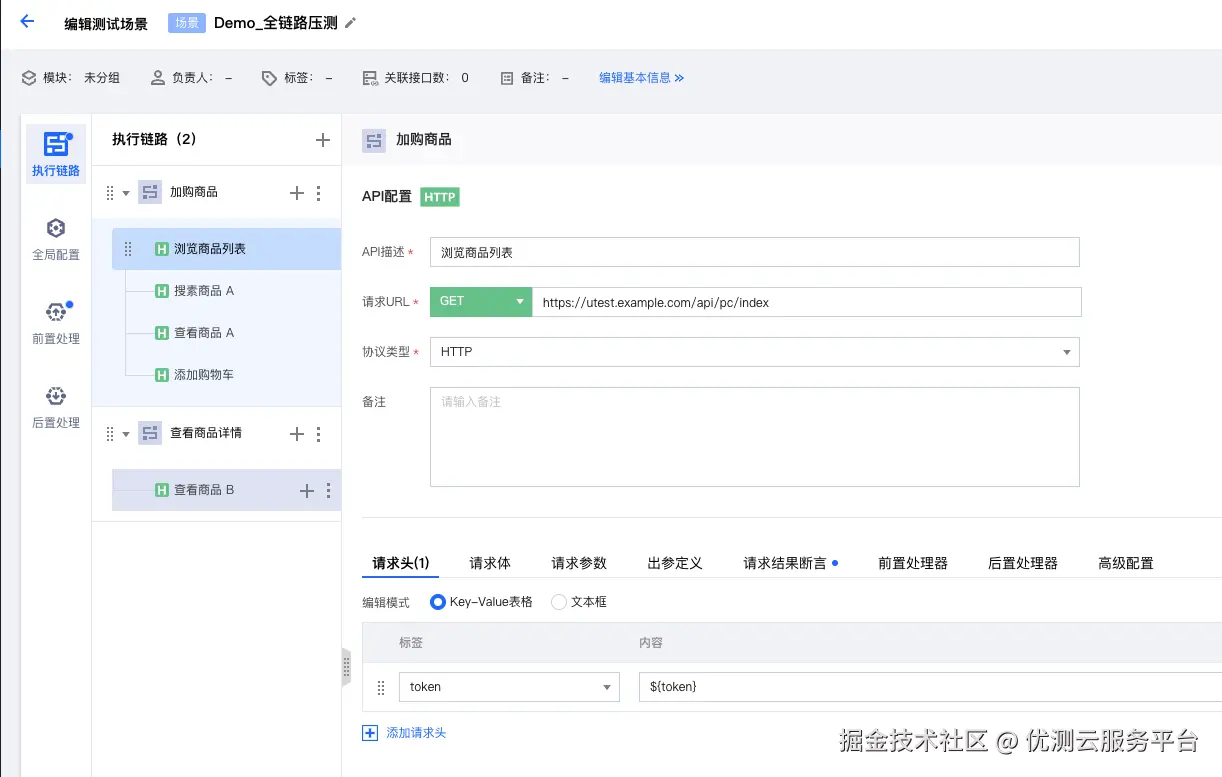Open the 全局配置 sidebar panel
The image size is (1222, 777).
(56, 240)
